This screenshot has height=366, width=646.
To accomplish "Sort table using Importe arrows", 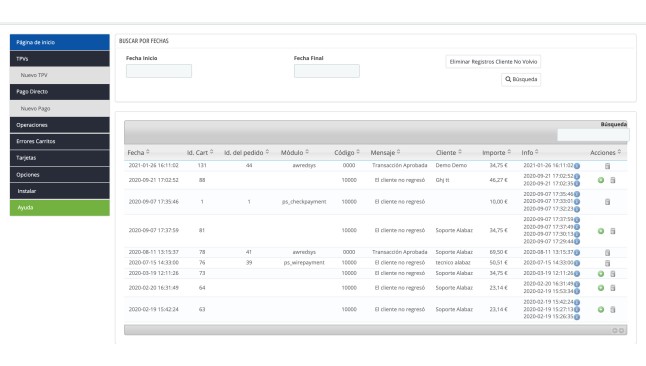I will click(x=509, y=152).
